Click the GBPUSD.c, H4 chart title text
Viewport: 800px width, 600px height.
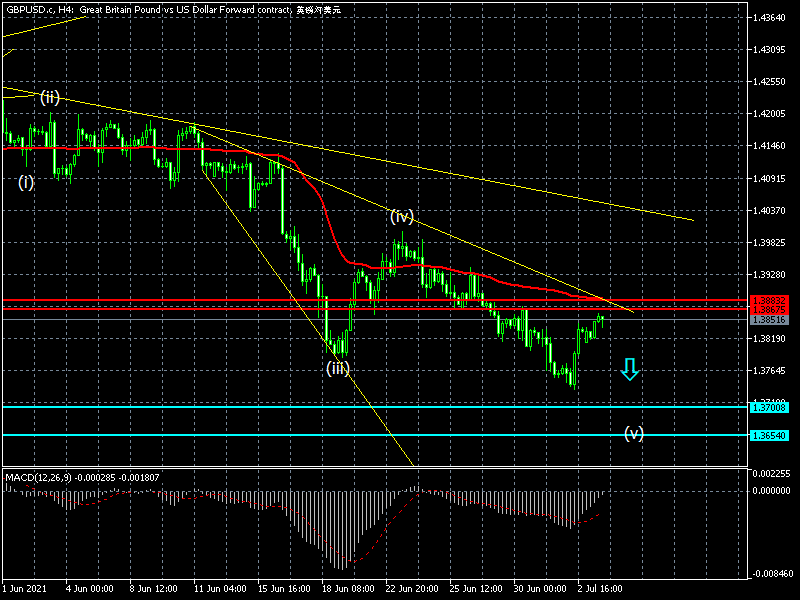coord(173,10)
